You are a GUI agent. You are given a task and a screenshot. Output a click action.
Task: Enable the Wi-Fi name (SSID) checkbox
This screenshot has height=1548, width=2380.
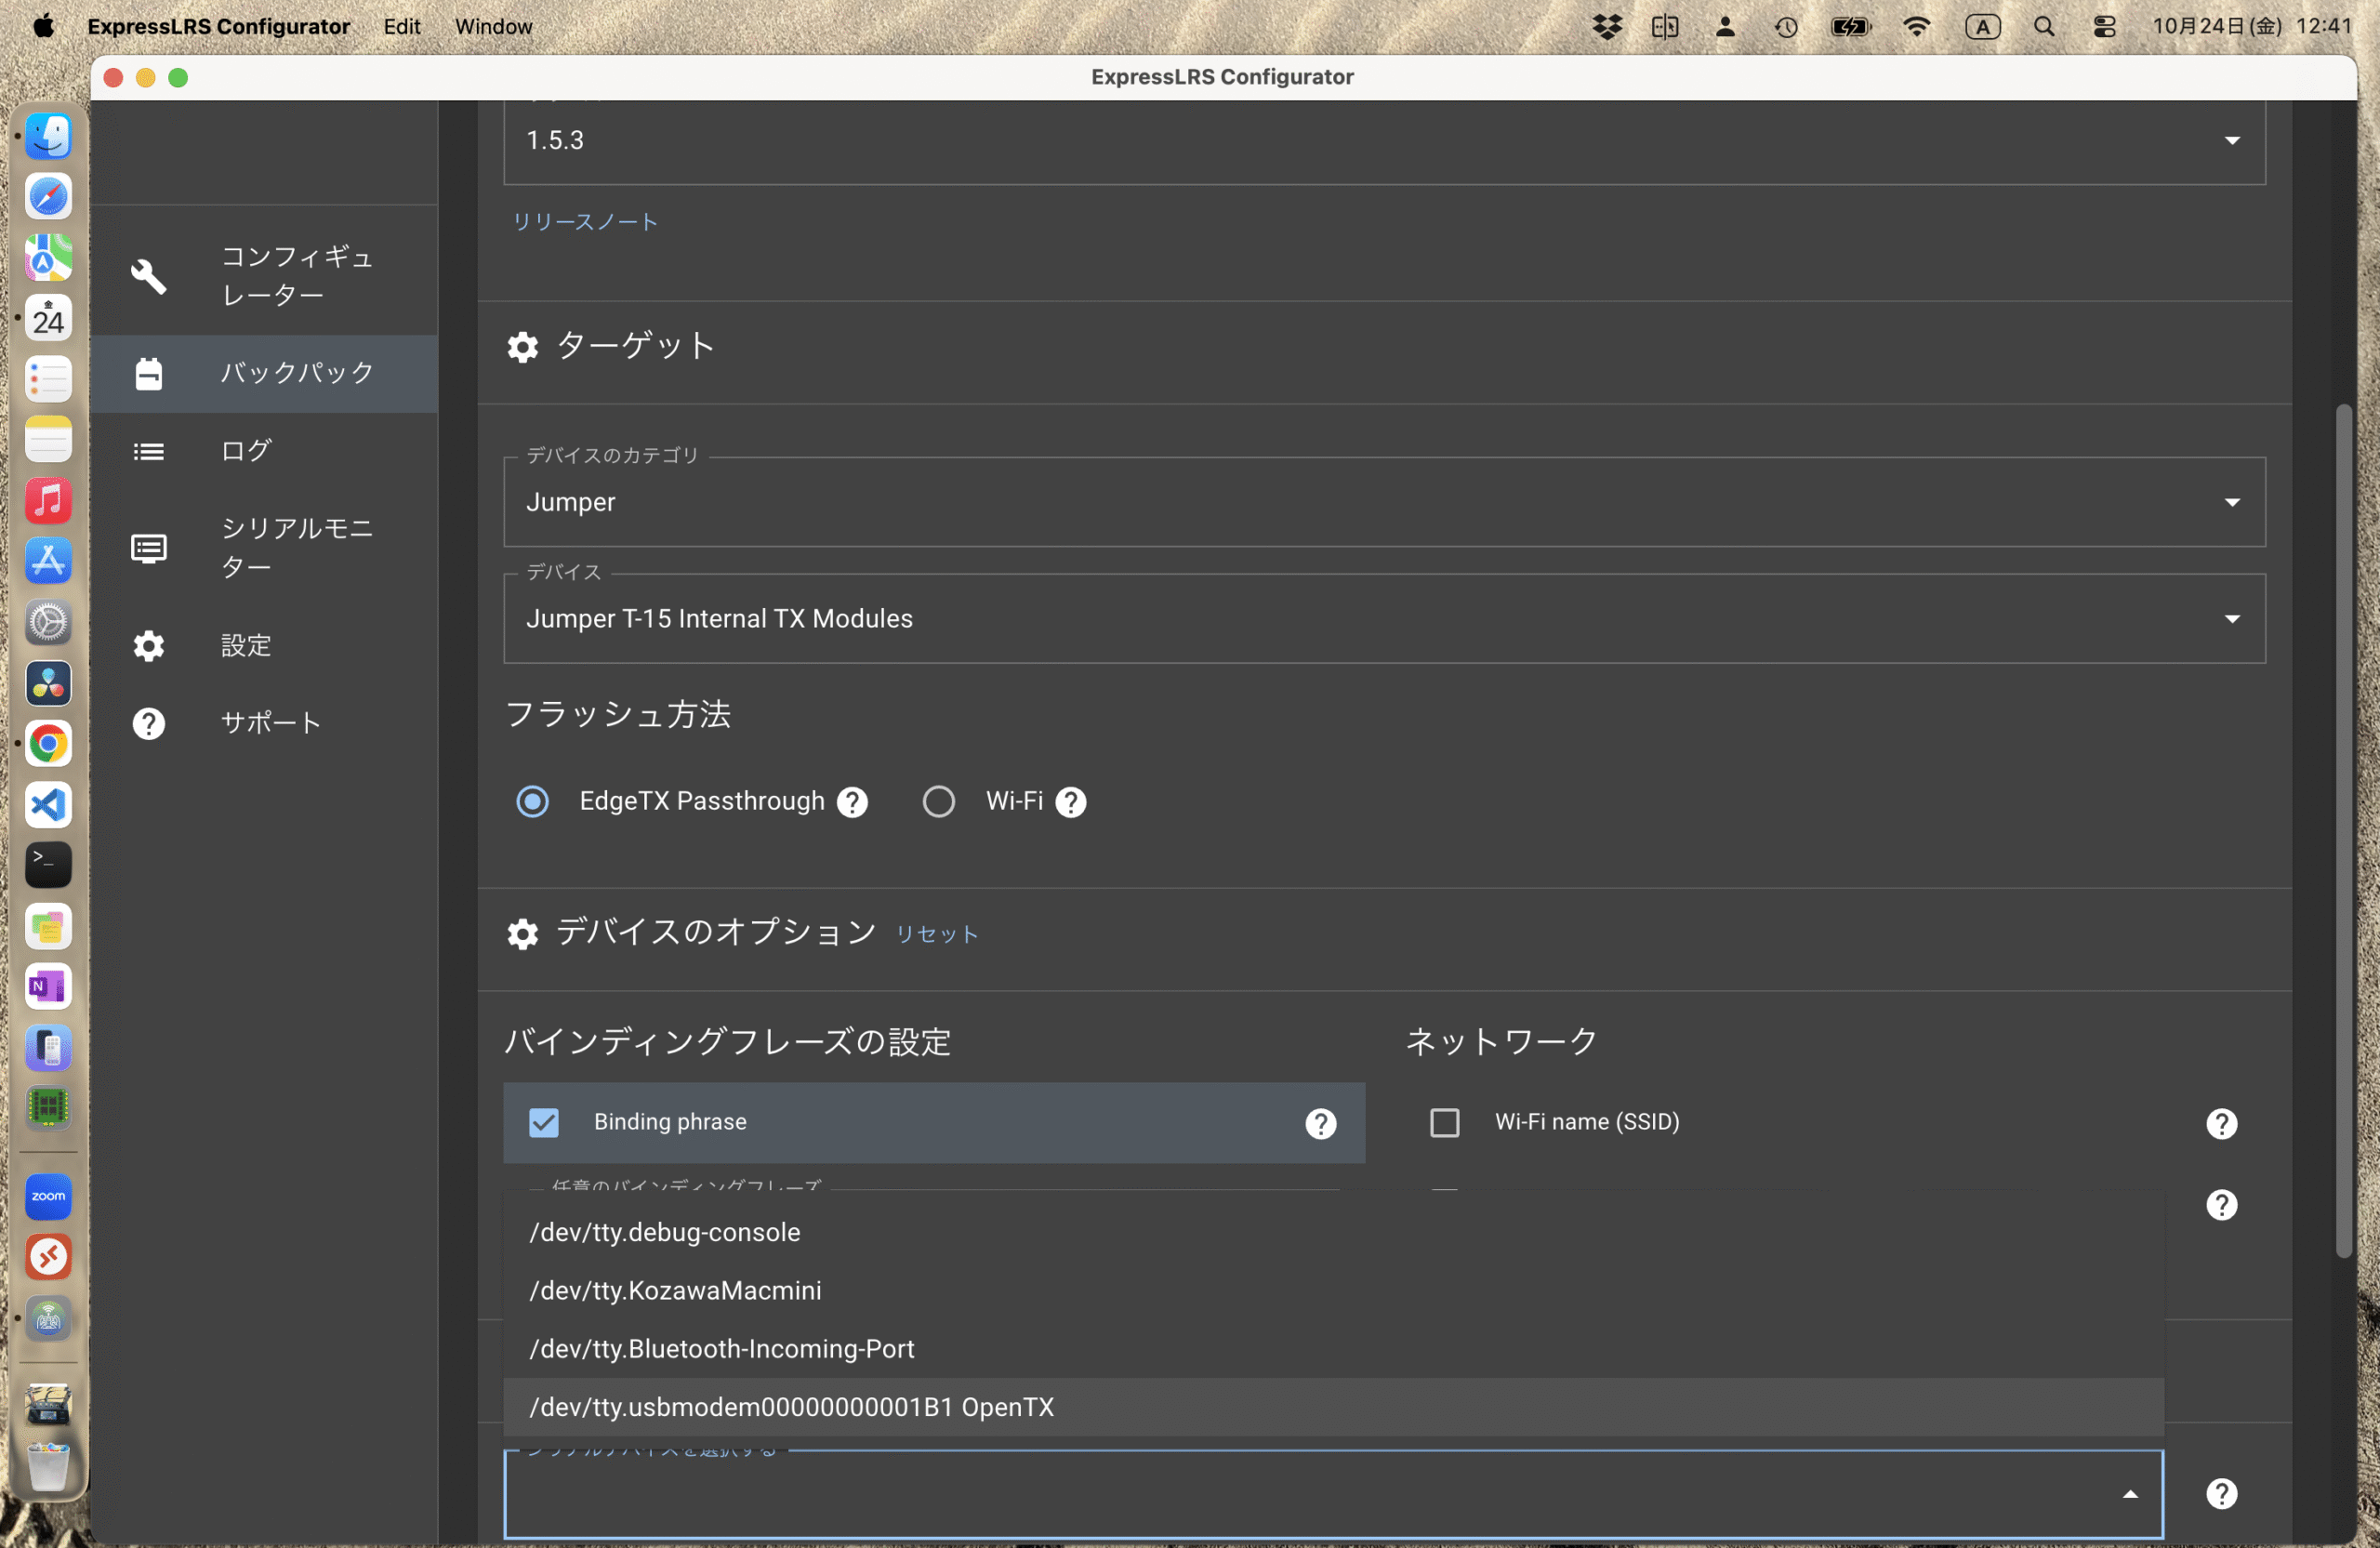click(x=1444, y=1123)
